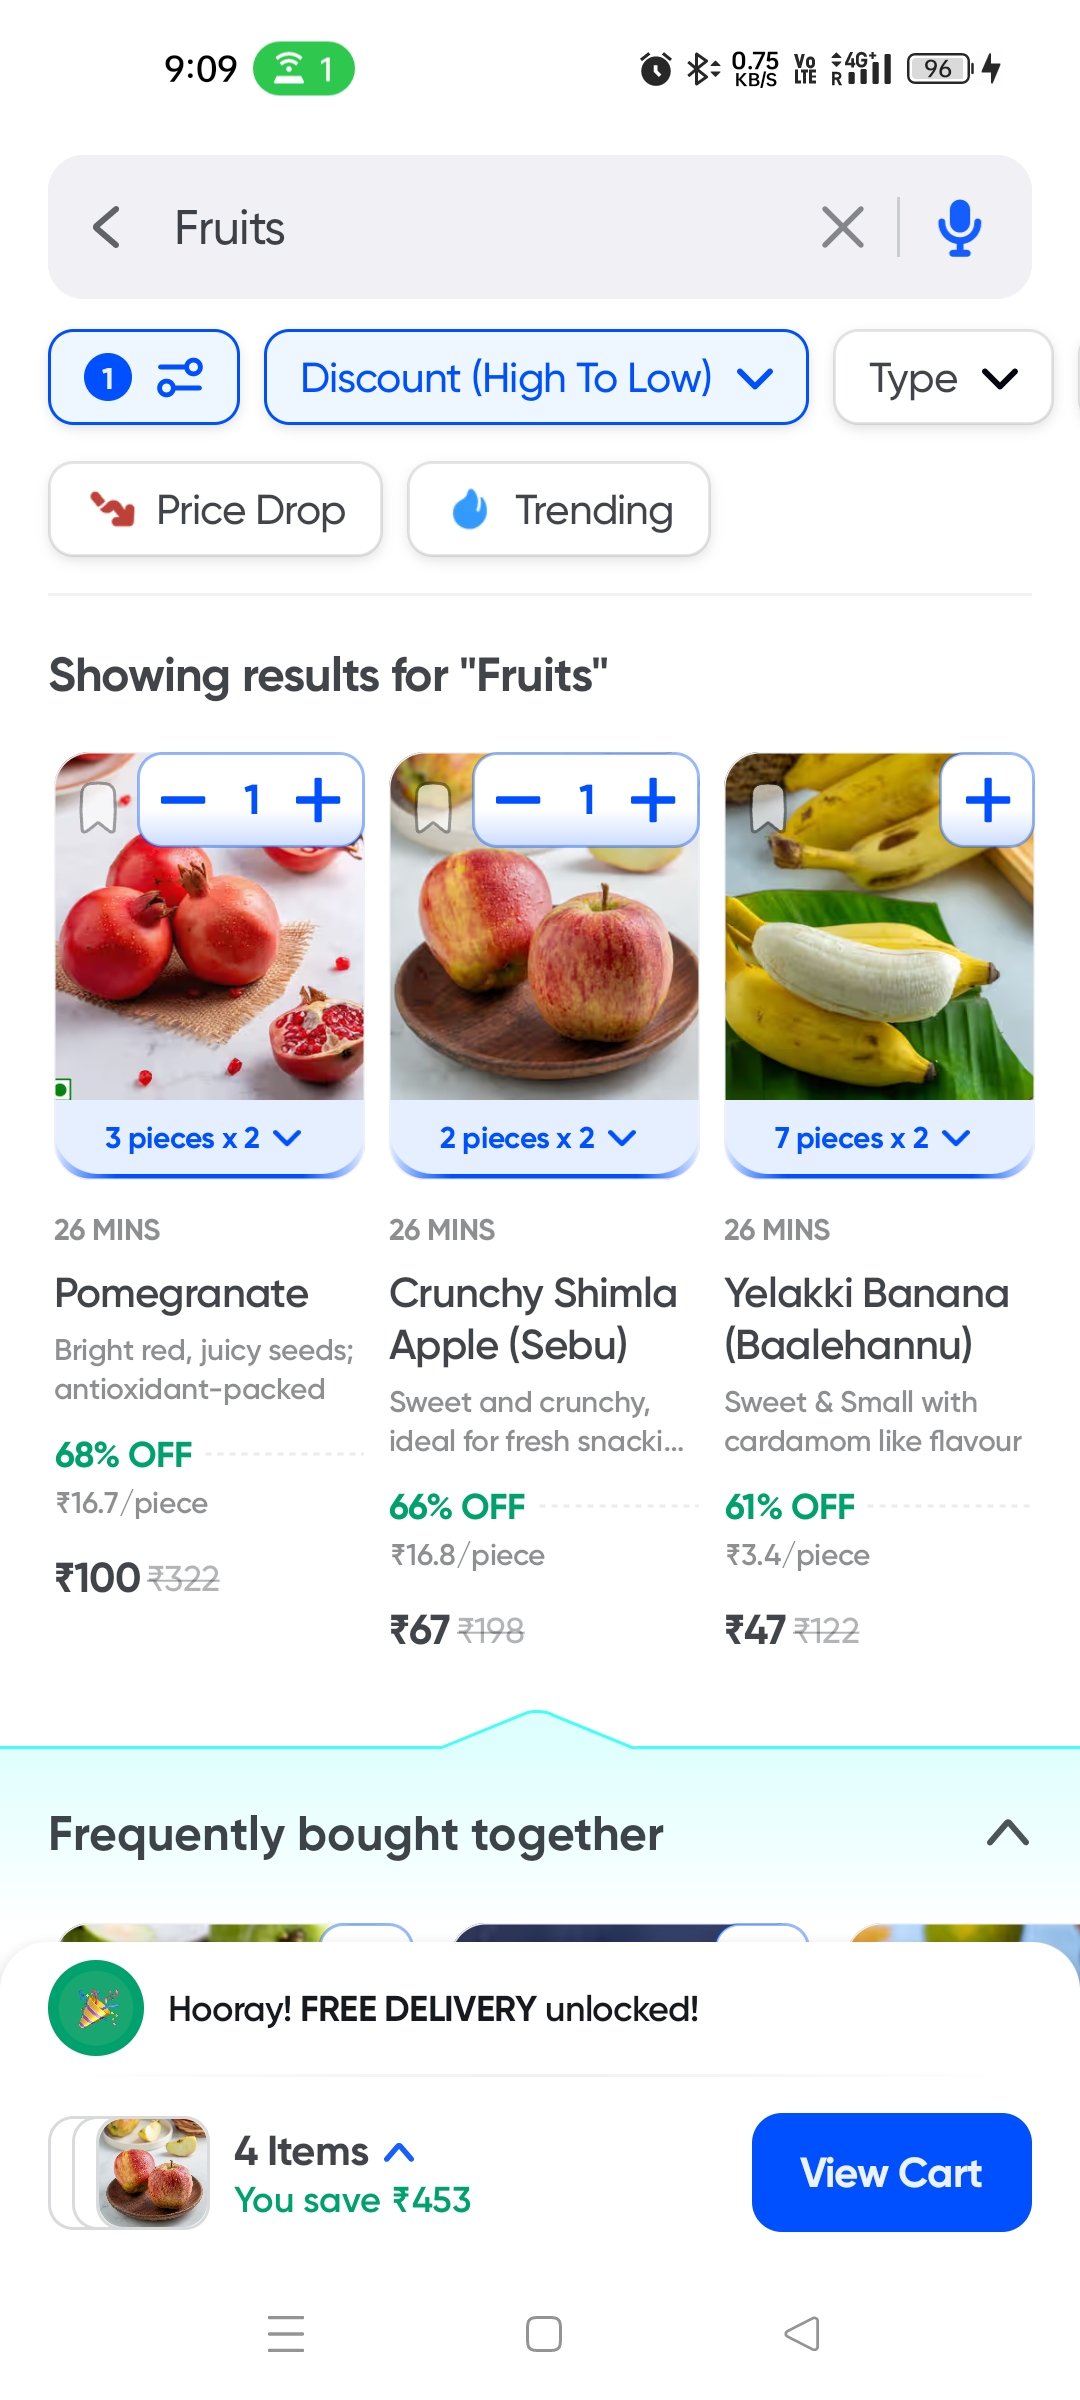1080x2400 pixels.
Task: Add Yelakki Banana to cart
Action: 987,800
